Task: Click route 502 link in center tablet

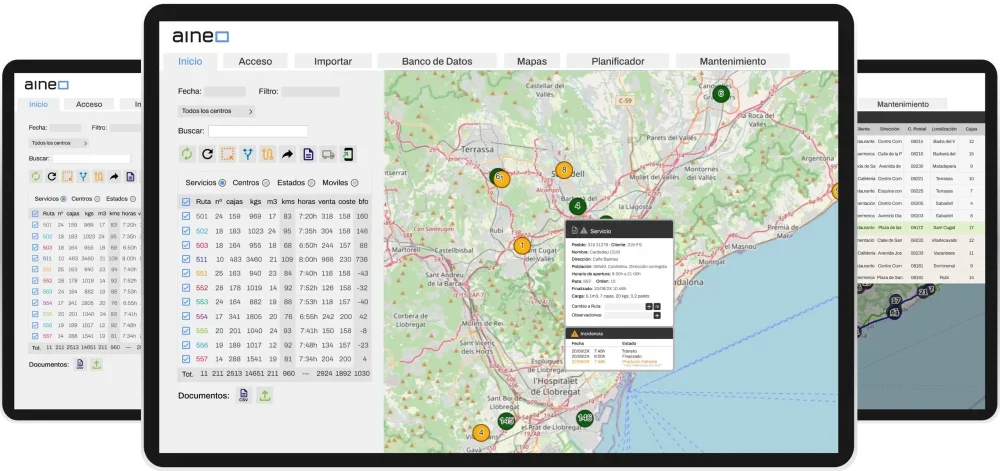Action: [202, 231]
